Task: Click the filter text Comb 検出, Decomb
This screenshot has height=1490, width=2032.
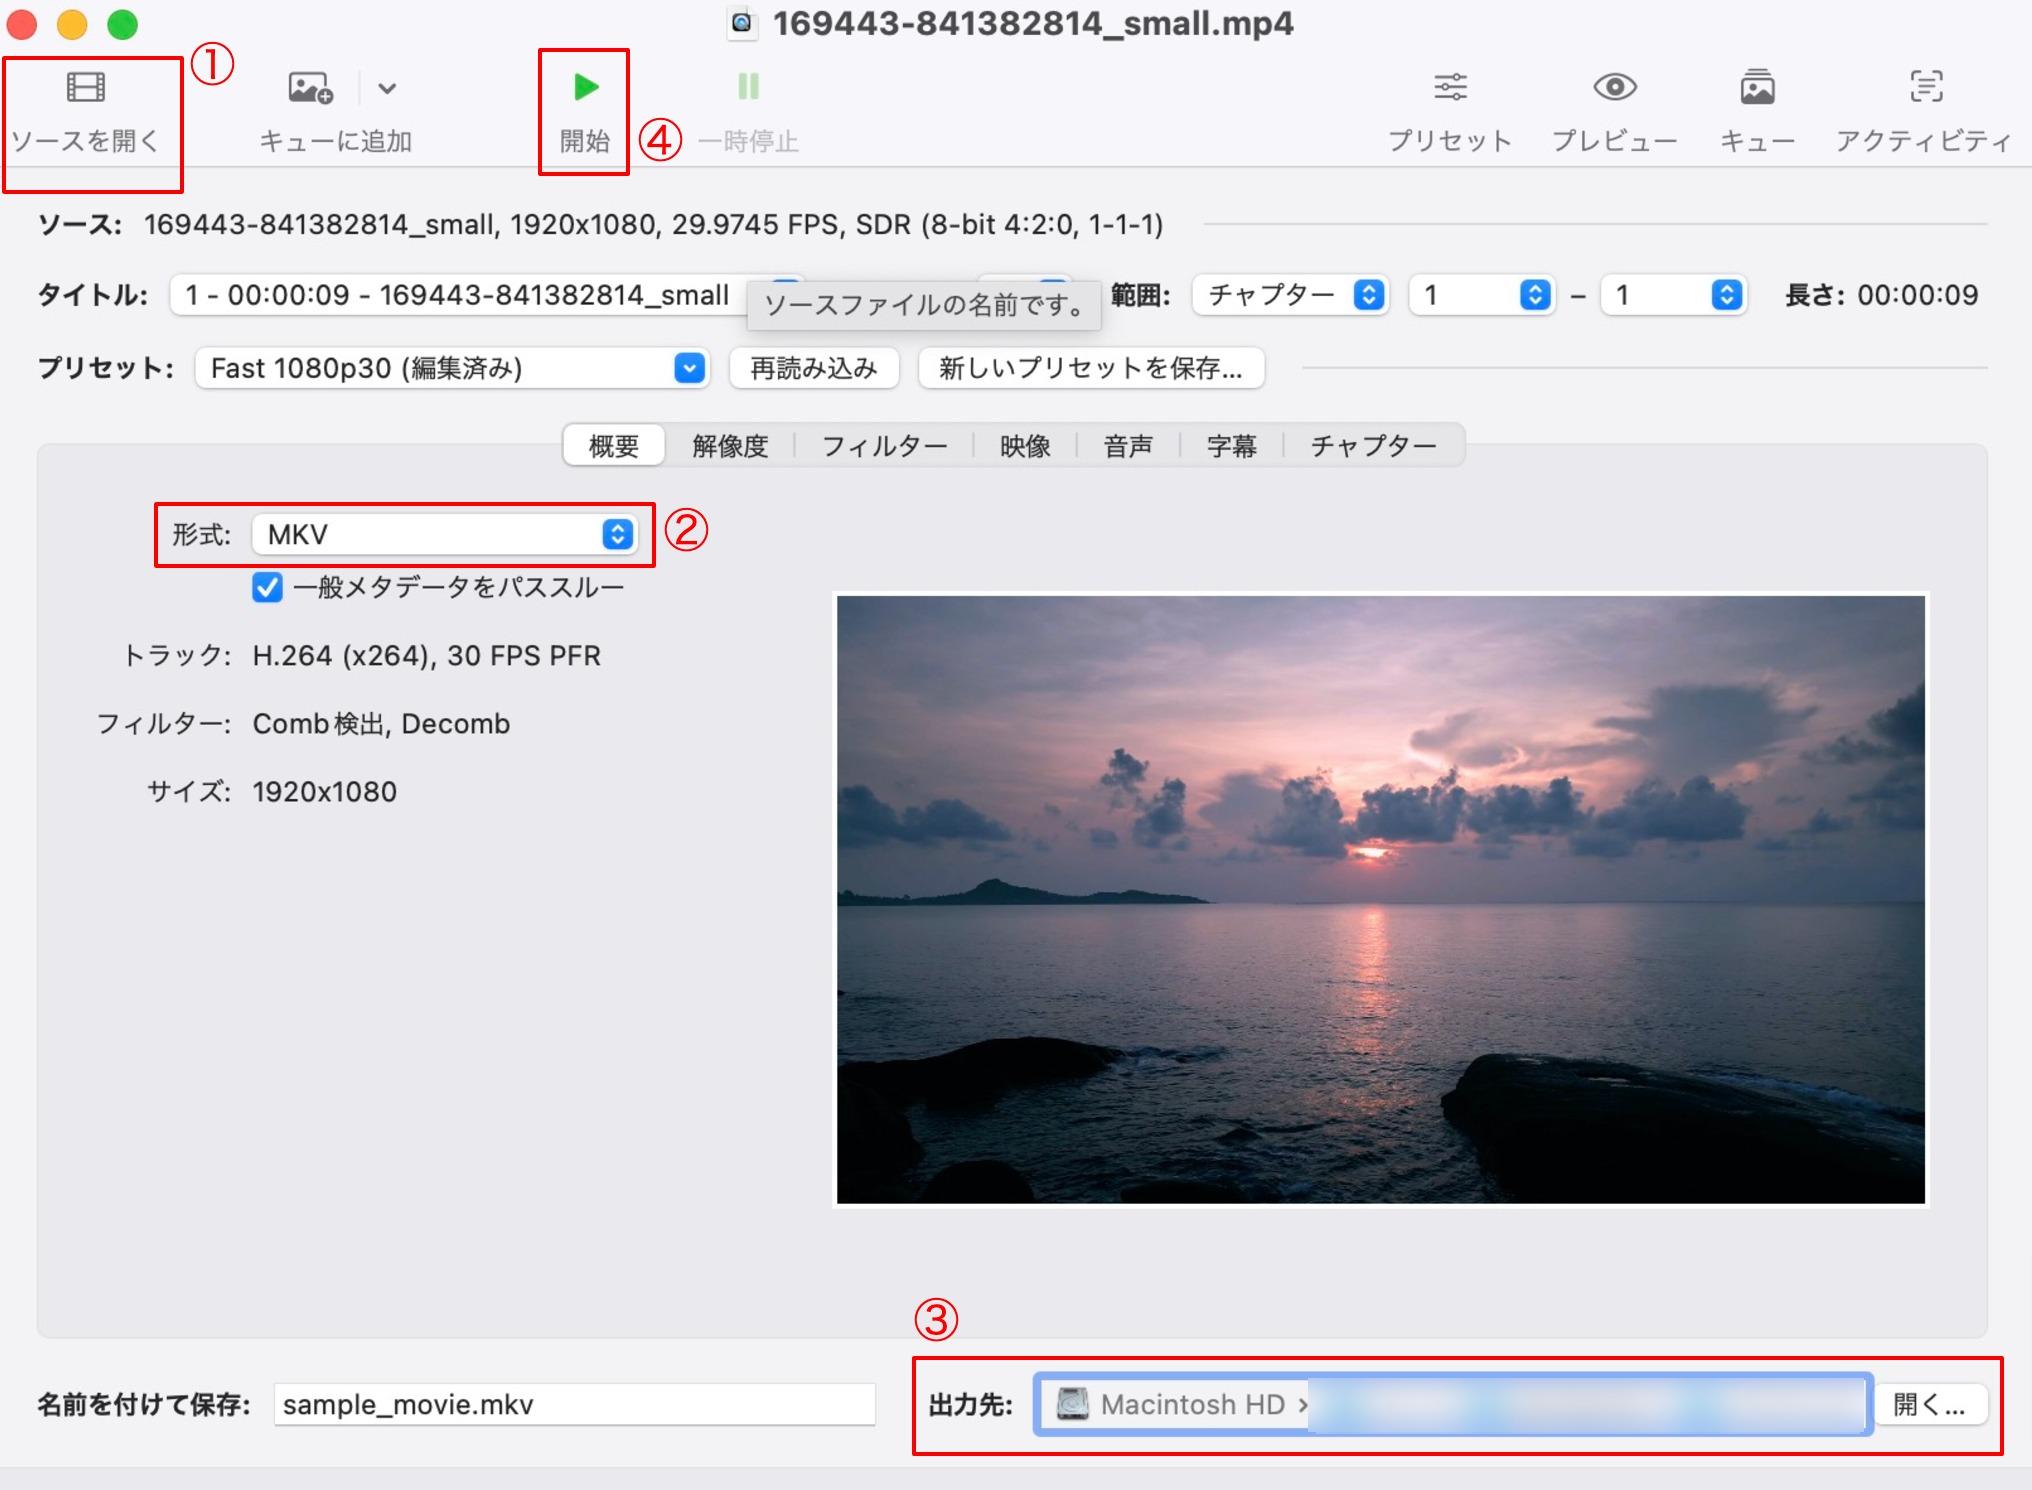Action: (x=381, y=723)
